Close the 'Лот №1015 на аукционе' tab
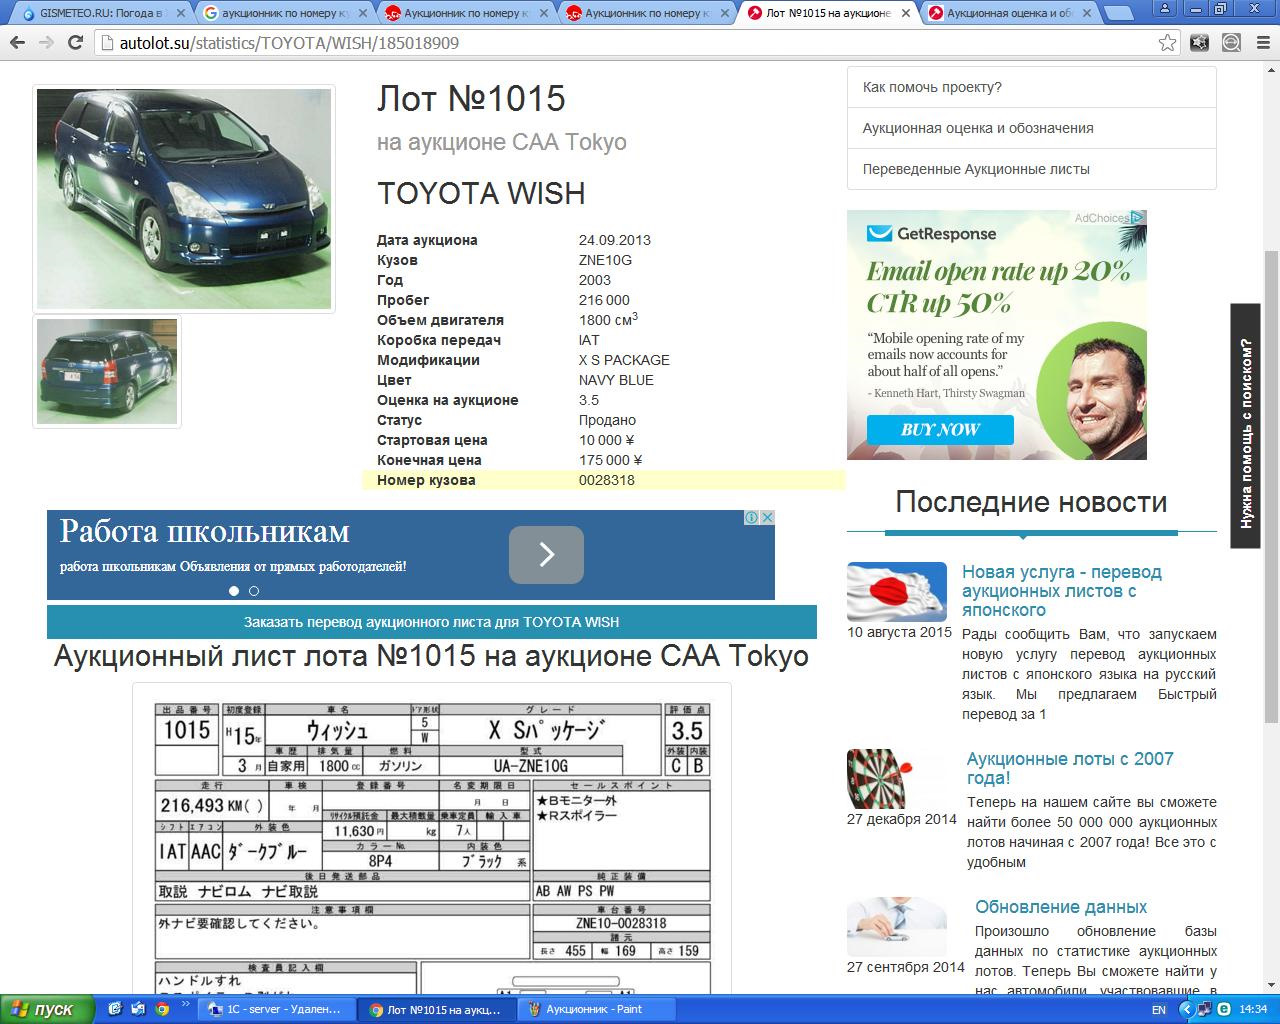Image resolution: width=1280 pixels, height=1024 pixels. [904, 14]
